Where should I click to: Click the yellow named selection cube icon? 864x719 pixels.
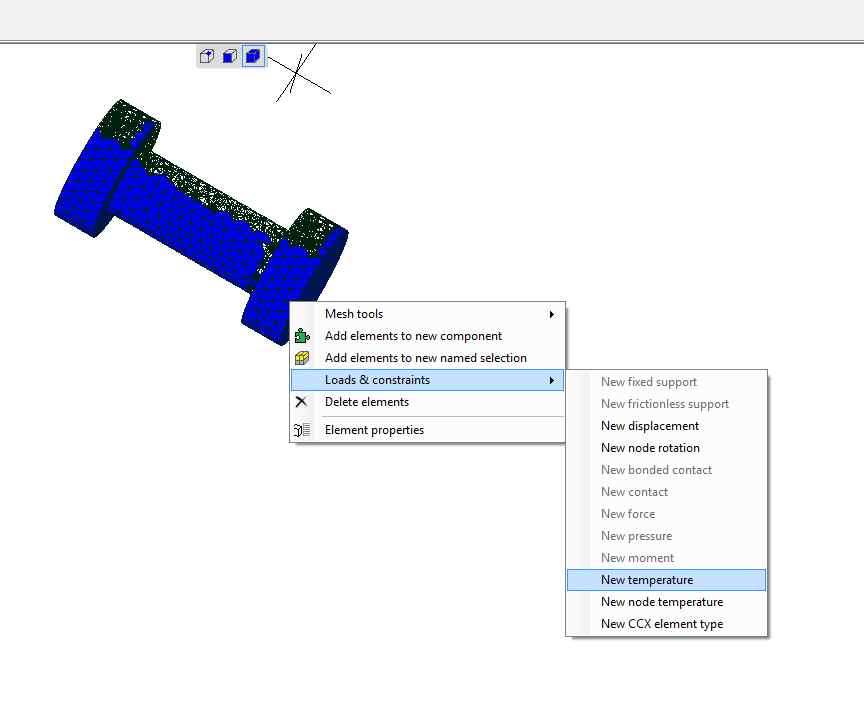click(301, 358)
